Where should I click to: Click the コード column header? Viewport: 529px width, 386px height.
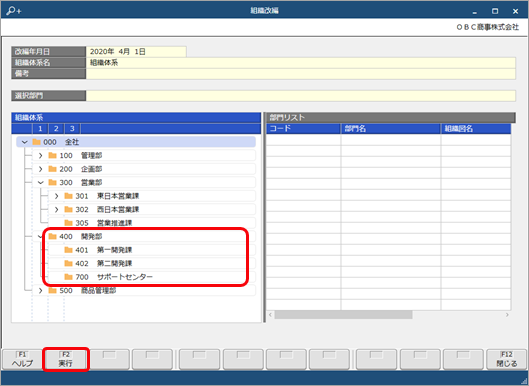303,129
